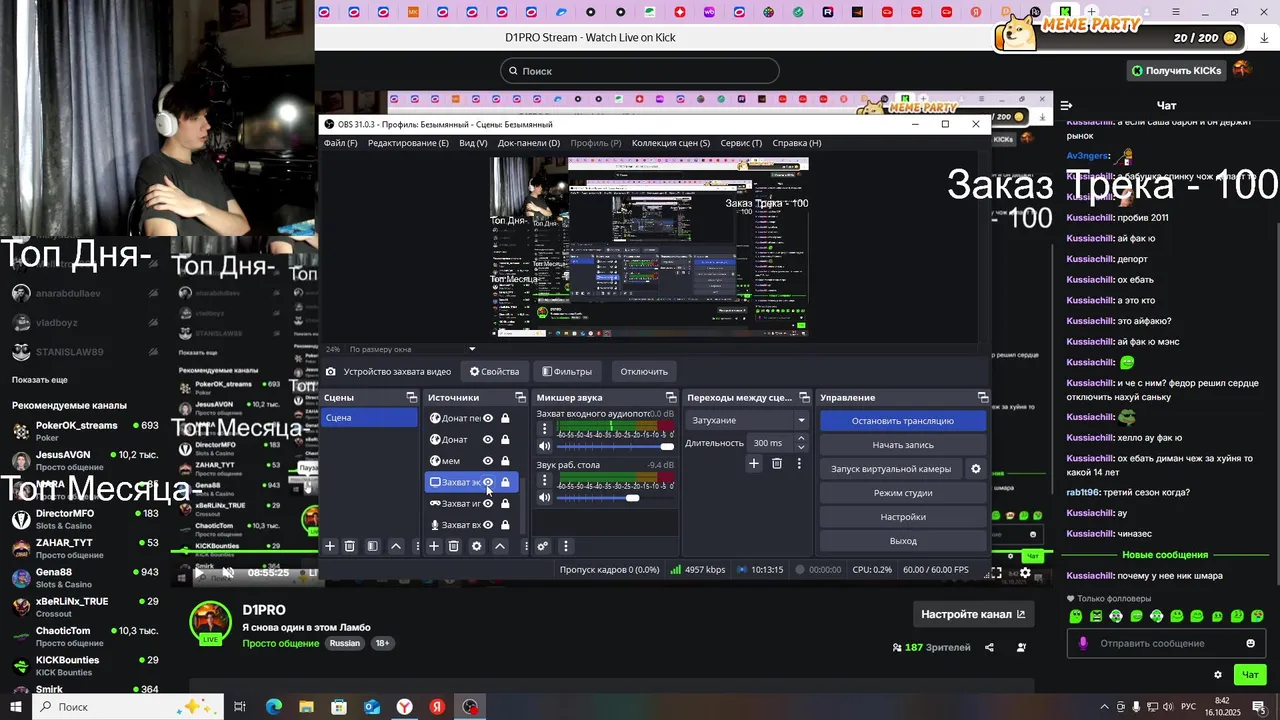This screenshot has height=720, width=1280.
Task: Open source properties gear in Источники toolbar
Action: point(477,546)
